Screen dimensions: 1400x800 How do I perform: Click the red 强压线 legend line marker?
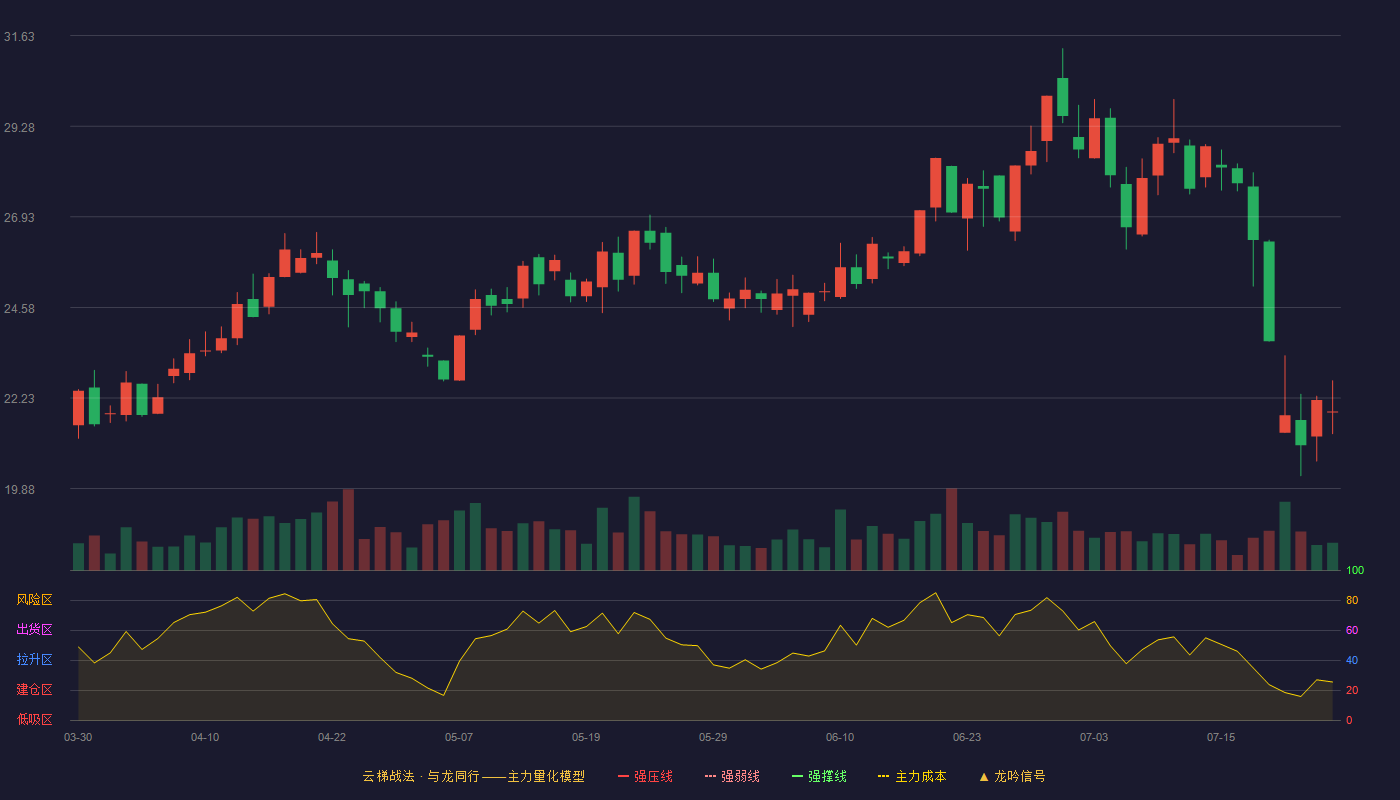[624, 776]
